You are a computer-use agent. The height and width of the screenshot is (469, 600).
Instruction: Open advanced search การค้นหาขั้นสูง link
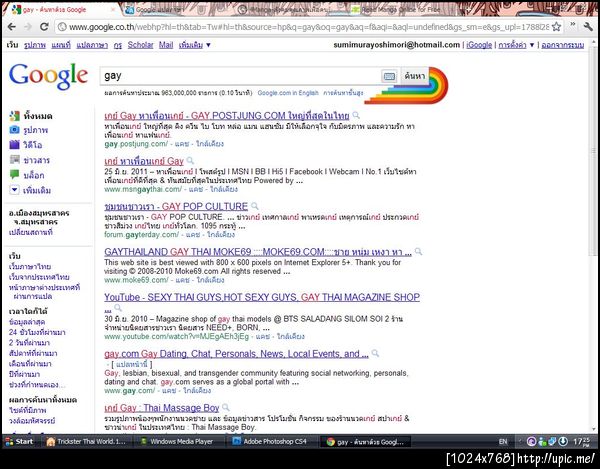tap(343, 93)
